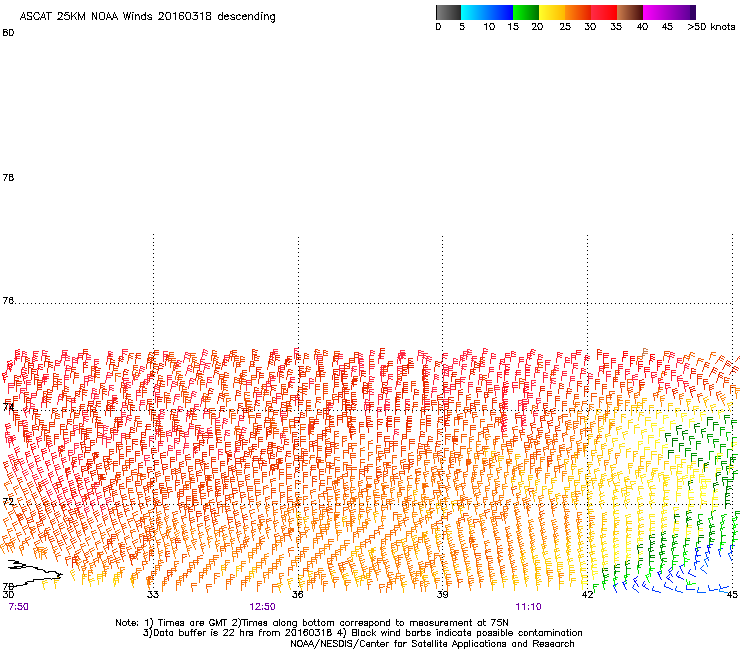
Task: Pick the red 30-35 knots legend color
Action: coord(604,12)
